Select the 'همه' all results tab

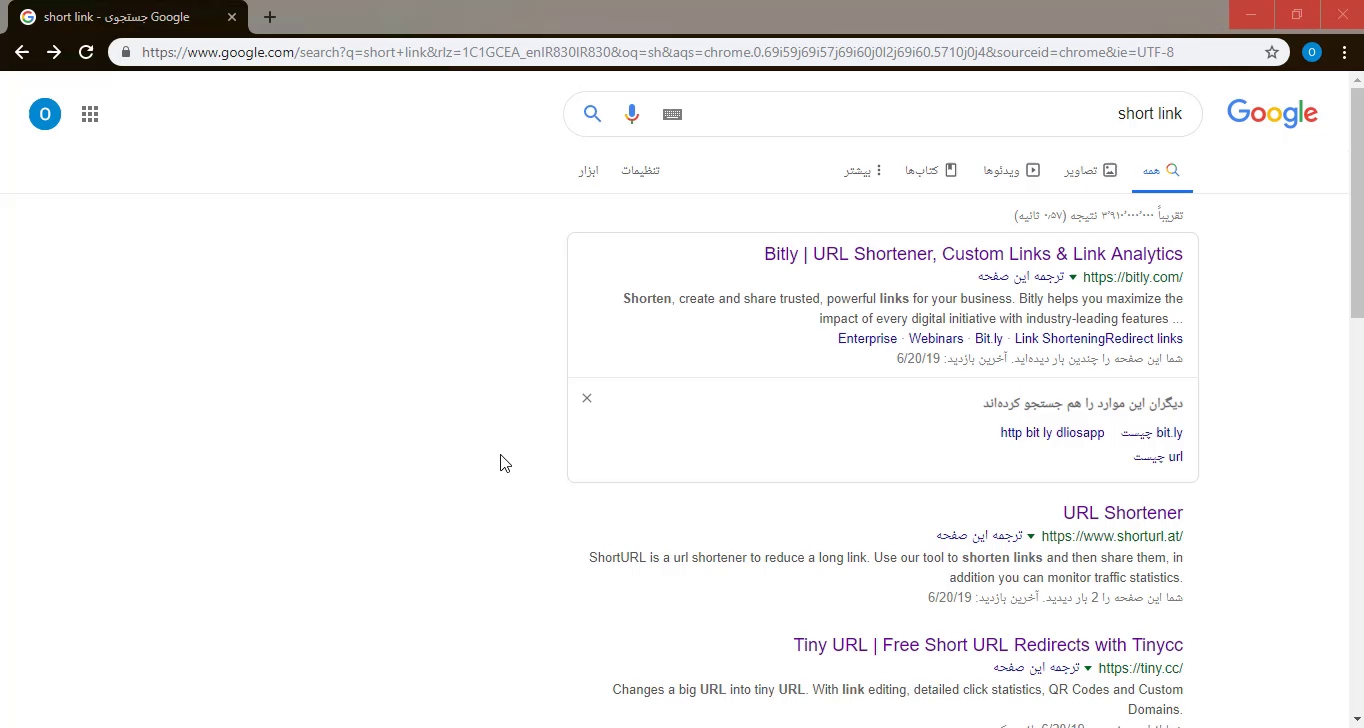[1162, 170]
